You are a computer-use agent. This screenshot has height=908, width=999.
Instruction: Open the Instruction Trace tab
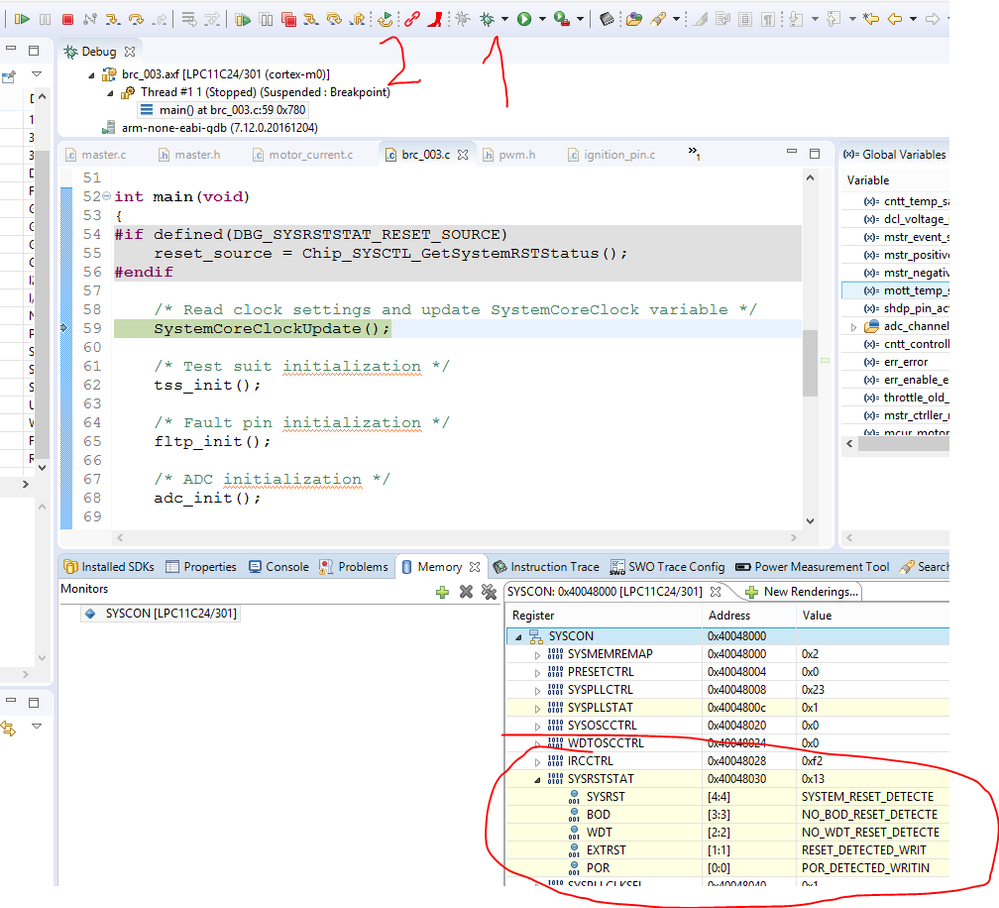click(x=547, y=566)
